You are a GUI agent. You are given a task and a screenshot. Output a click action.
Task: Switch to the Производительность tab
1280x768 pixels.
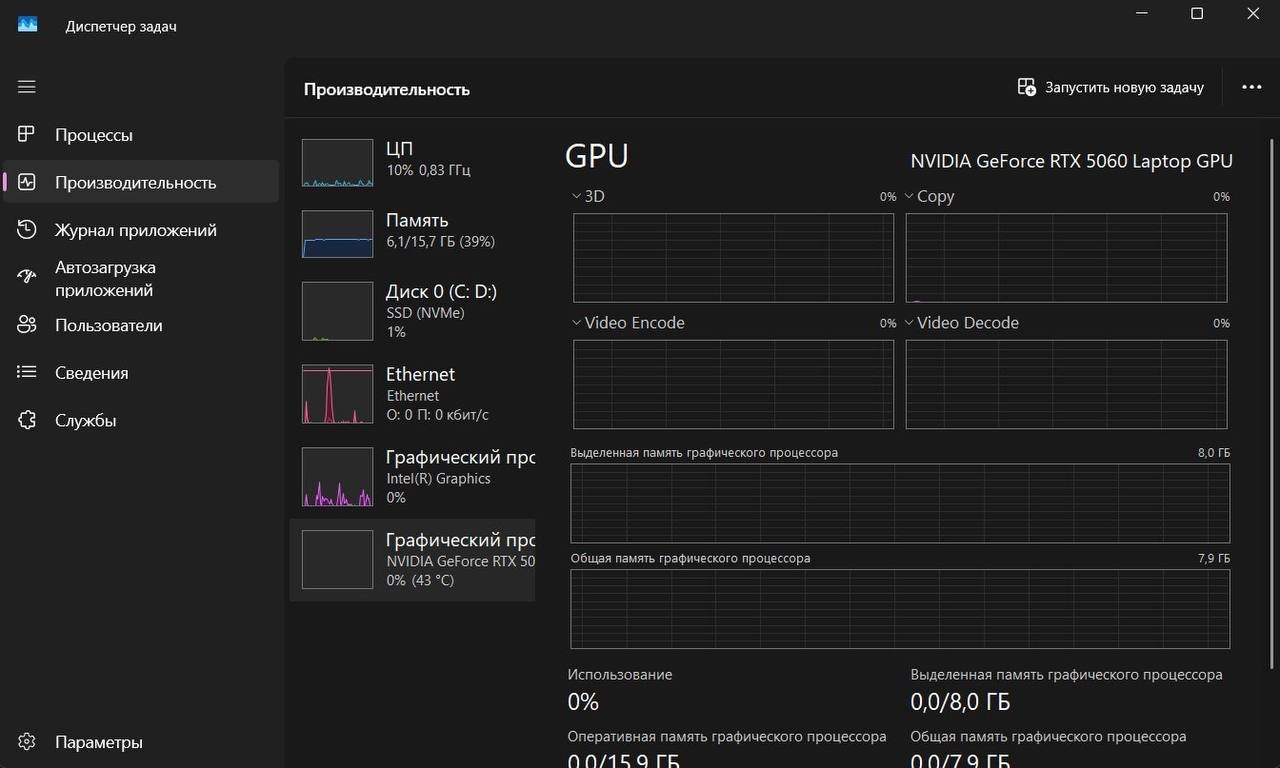click(135, 183)
